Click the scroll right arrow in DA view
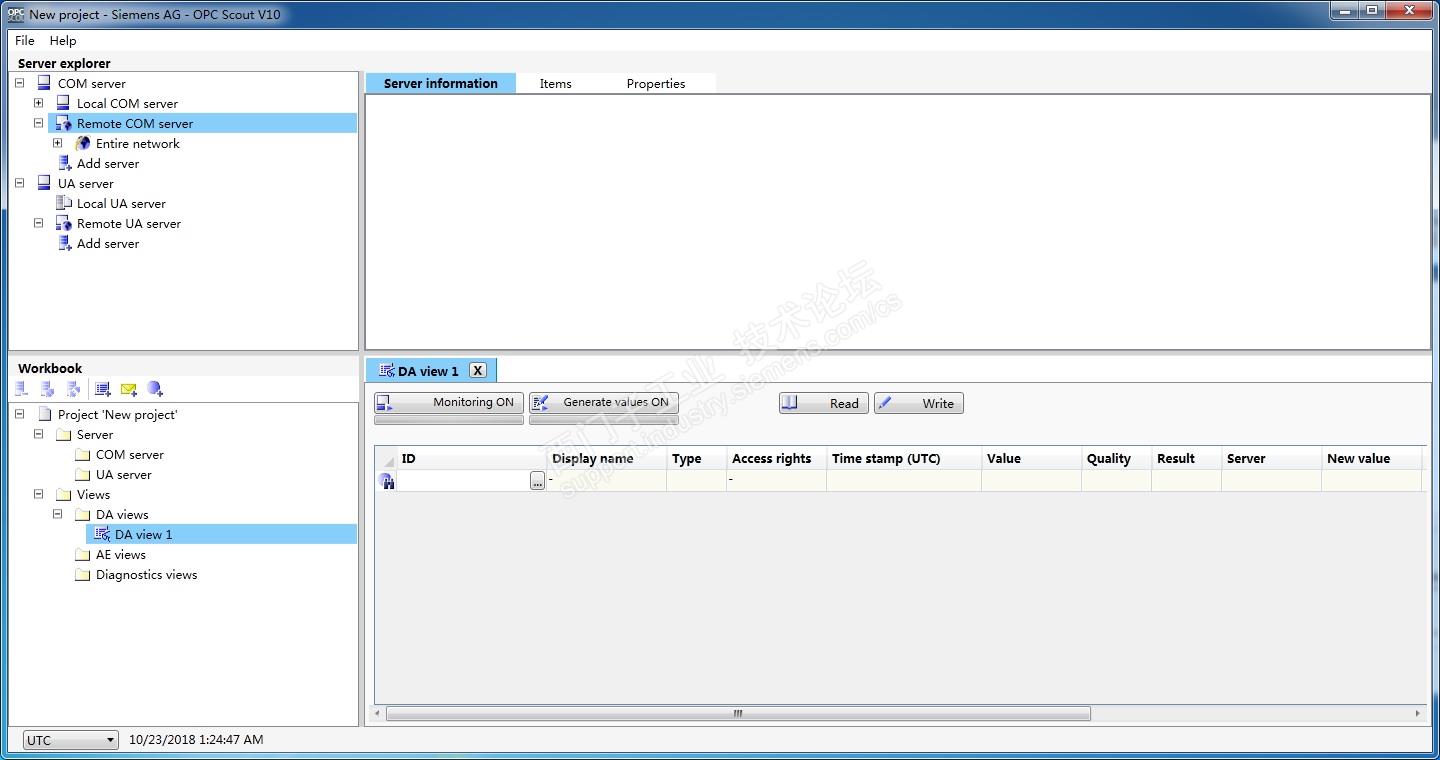The image size is (1440, 760). [1418, 714]
